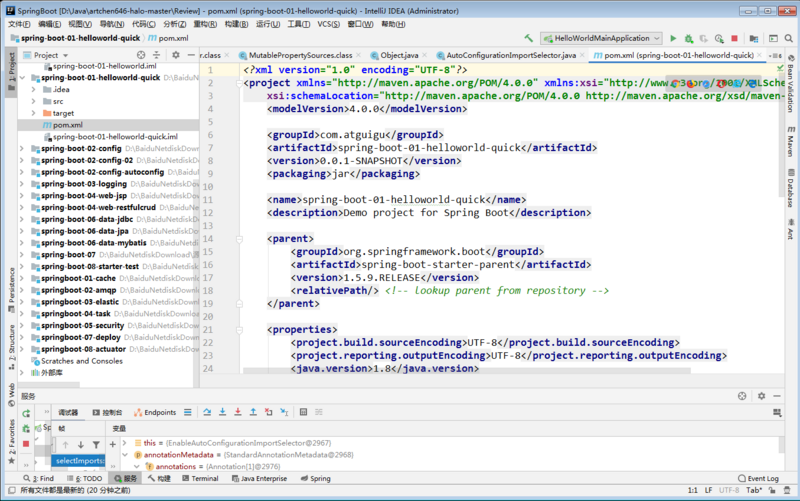The height and width of the screenshot is (501, 800).
Task: Run with coverage icon in the top toolbar
Action: (x=704, y=38)
